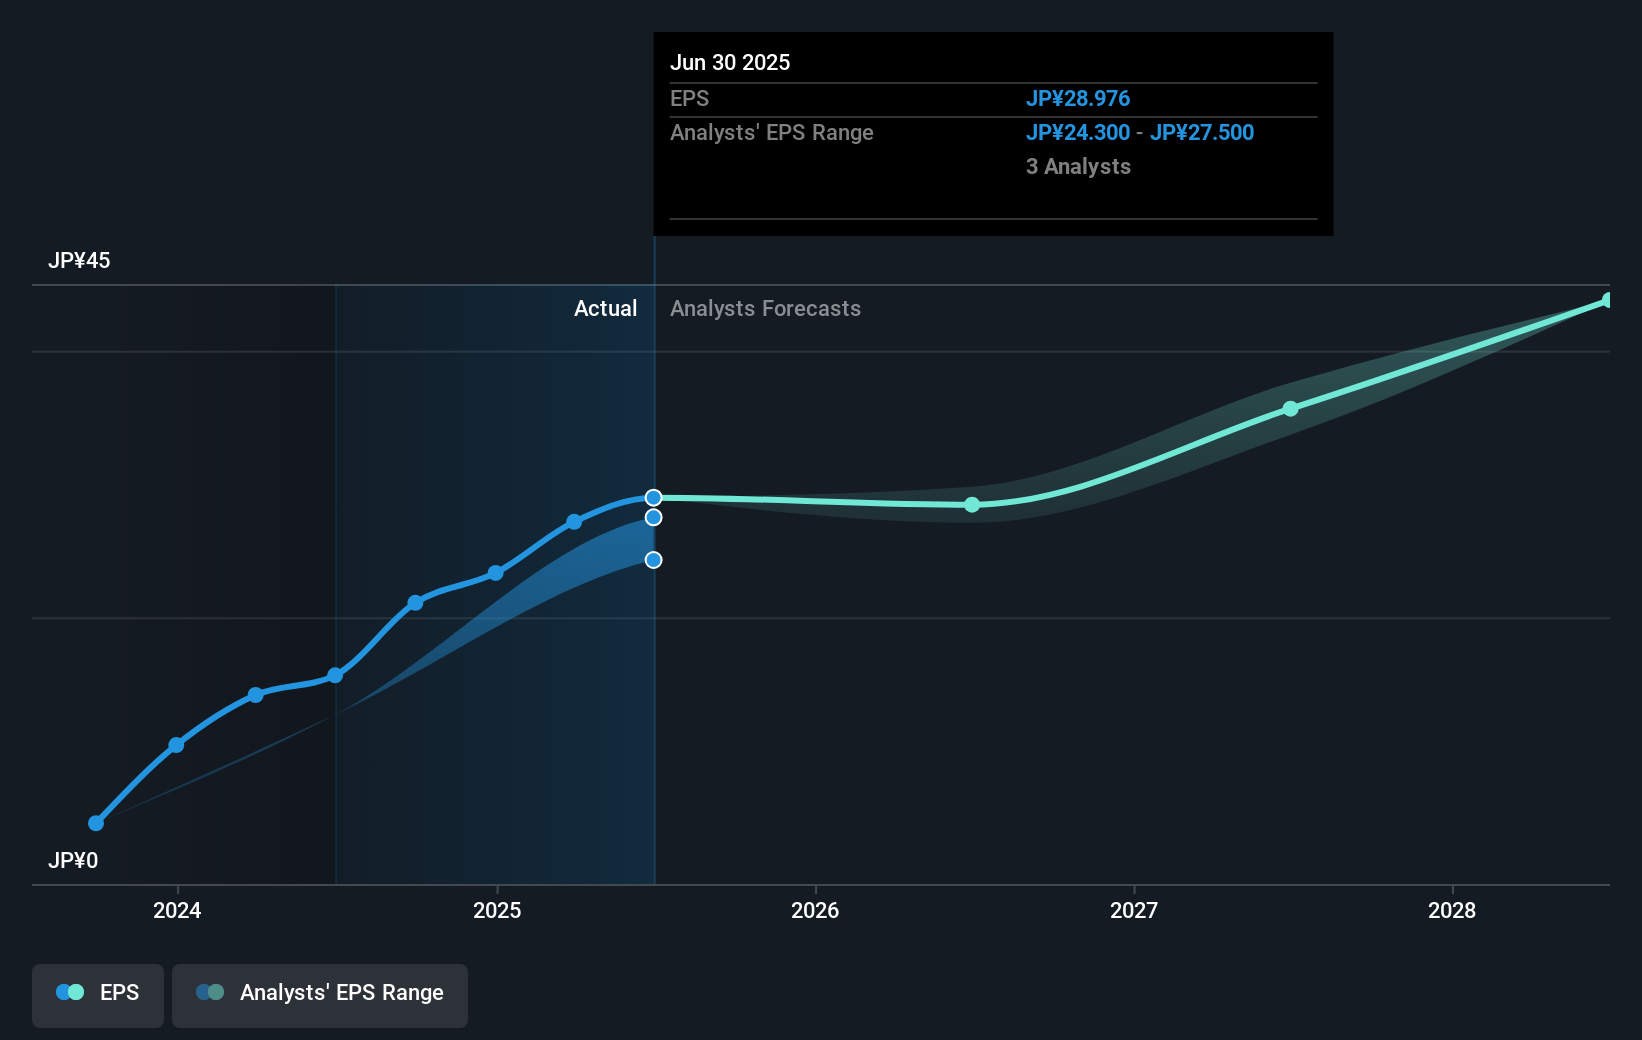Toggle the Analysts' EPS Range series visibility
The image size is (1642, 1040).
point(319,995)
